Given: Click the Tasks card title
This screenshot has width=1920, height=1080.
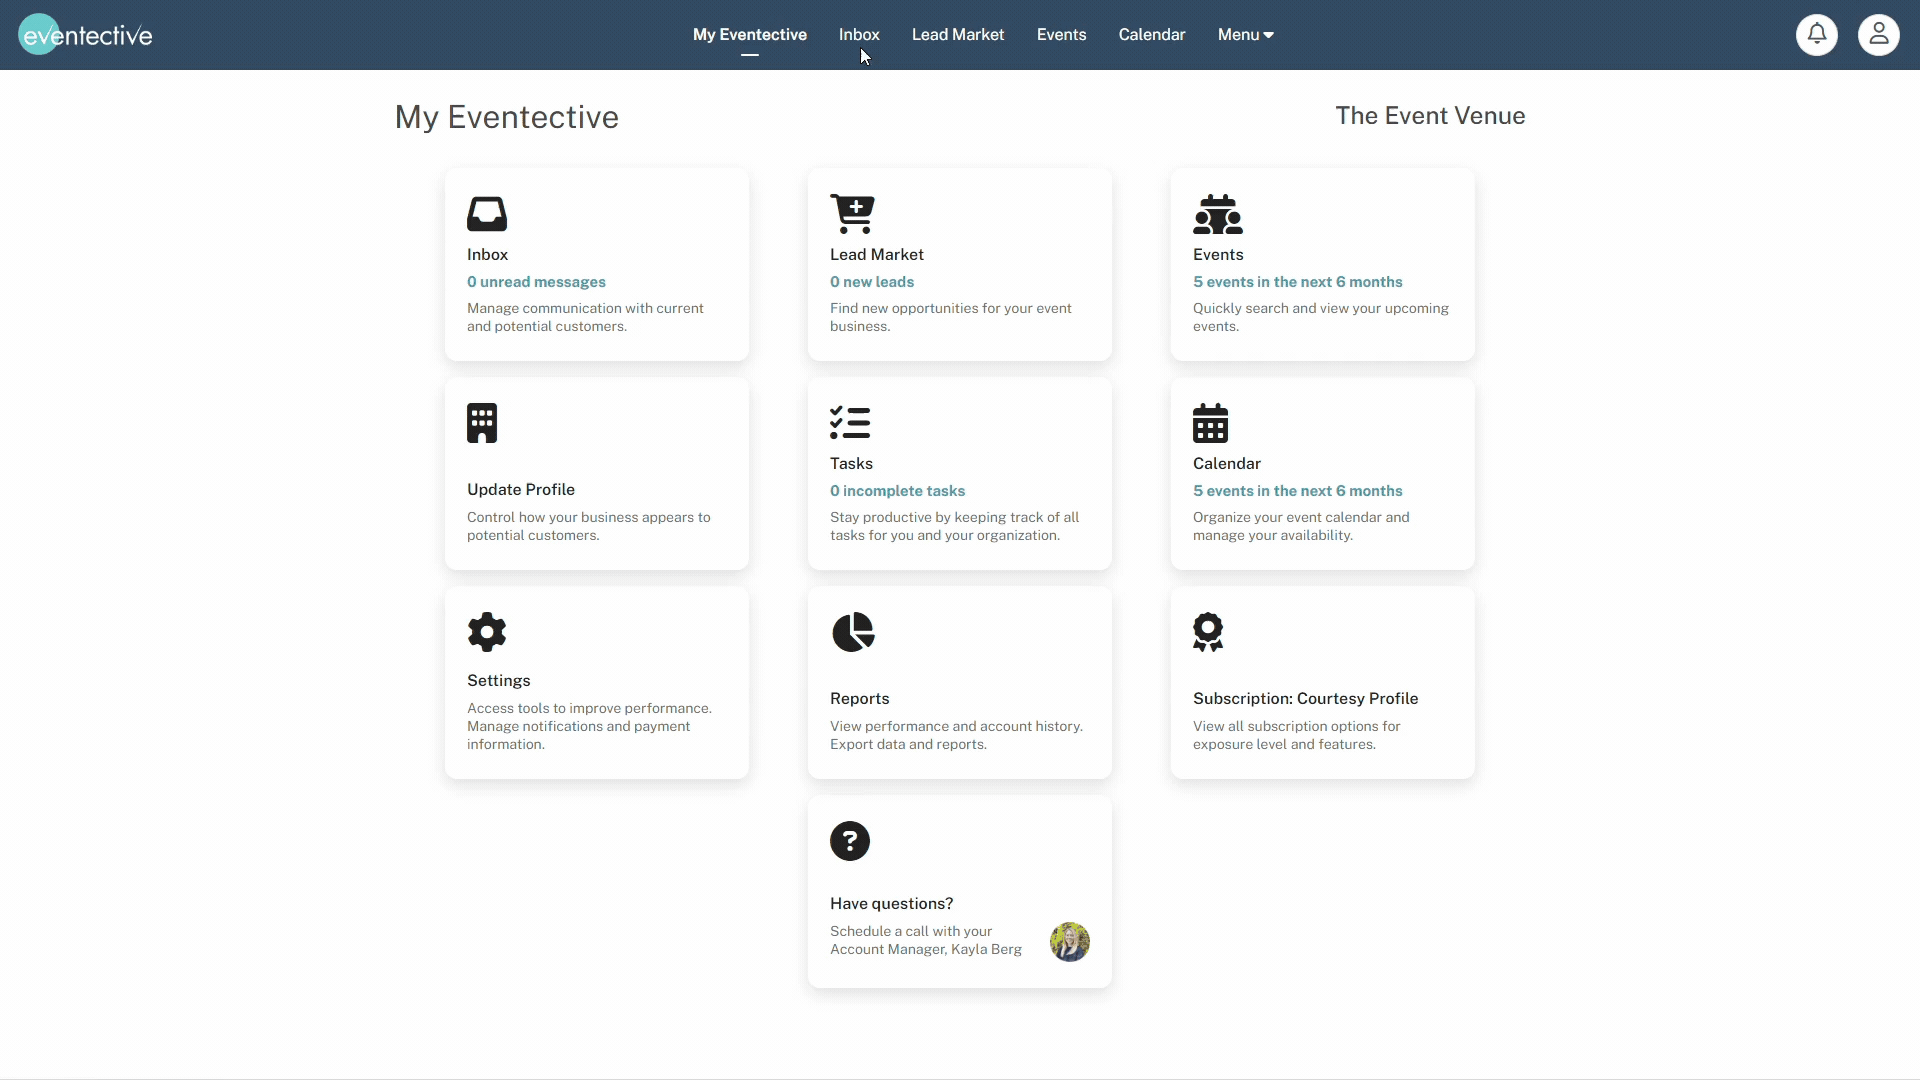Looking at the screenshot, I should 852,463.
